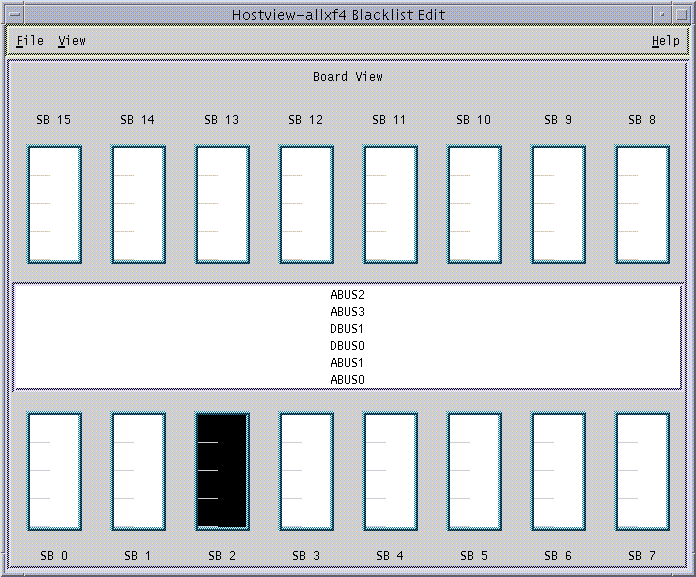The image size is (696, 577).
Task: Select system board SB 14
Action: [x=138, y=205]
